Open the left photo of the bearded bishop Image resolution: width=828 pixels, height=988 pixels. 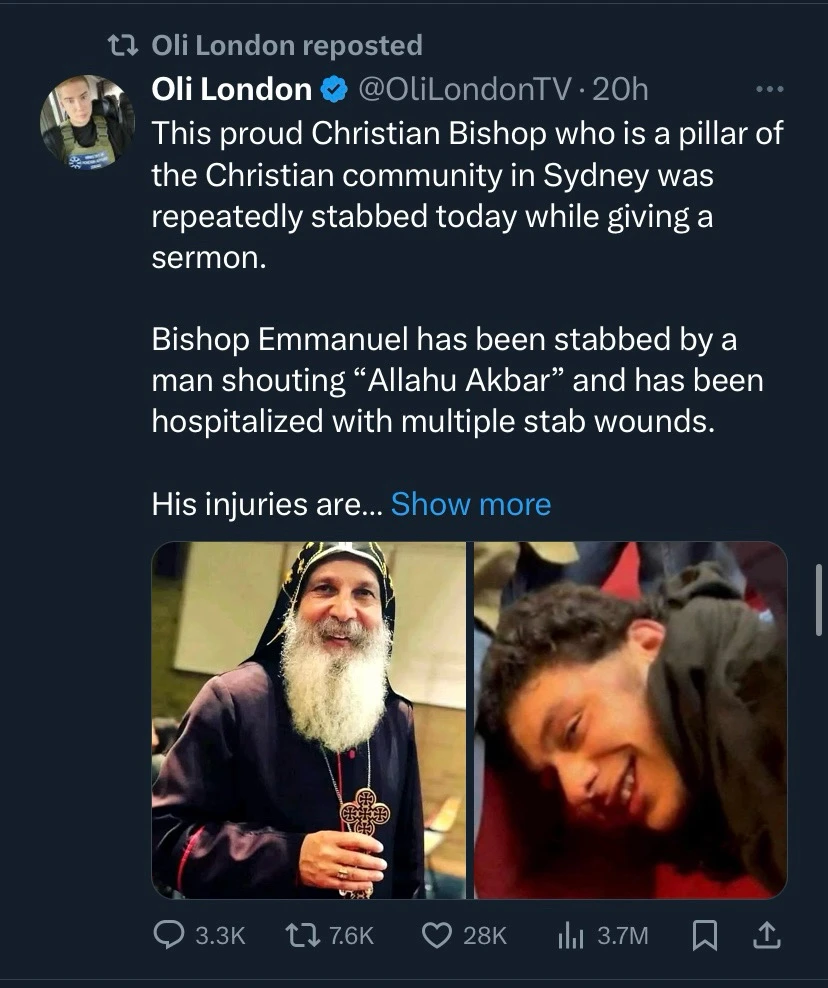[309, 720]
